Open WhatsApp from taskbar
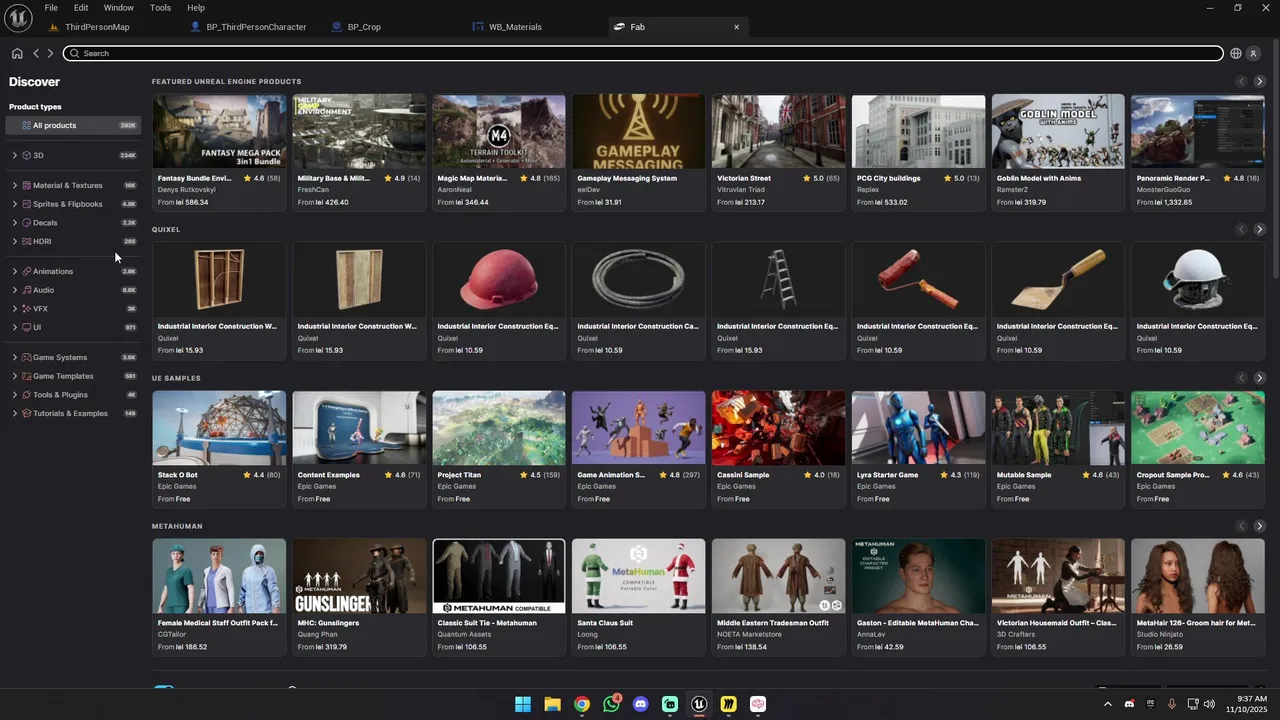1280x720 pixels. 611,704
